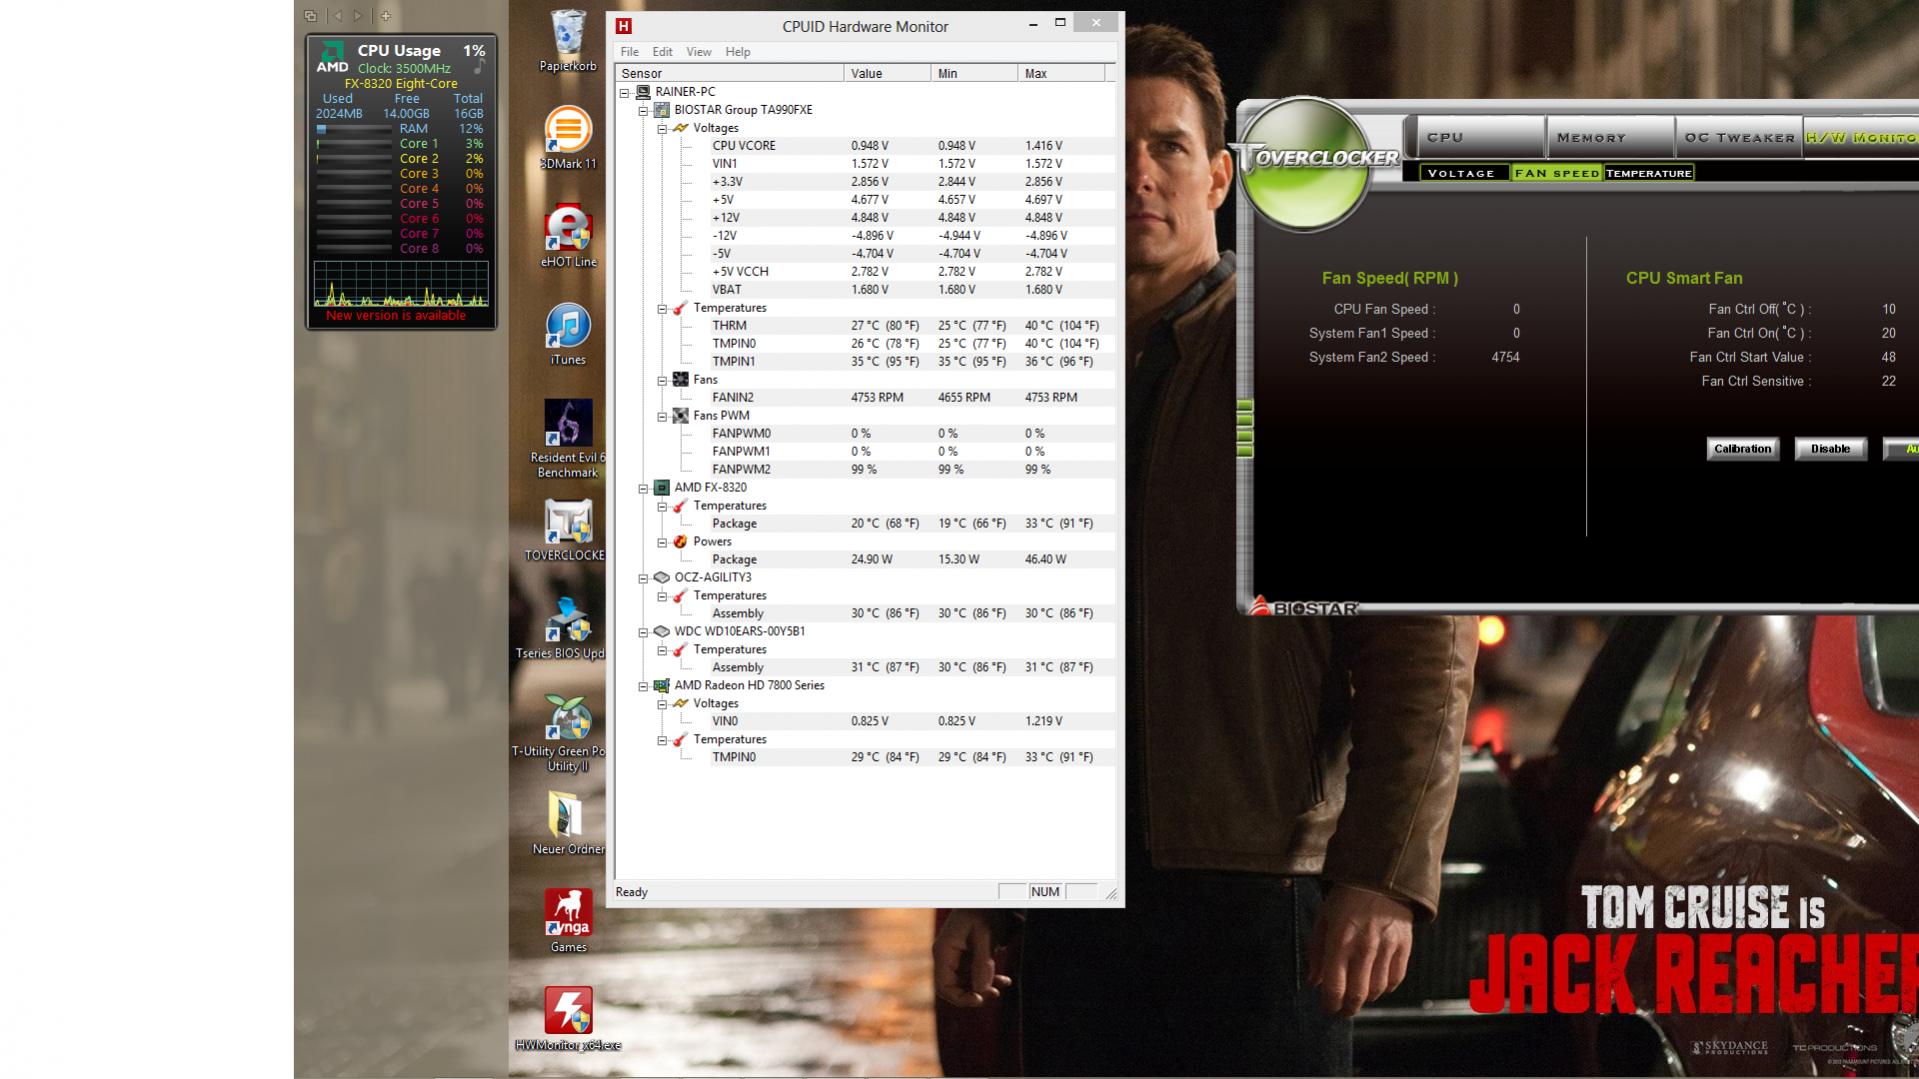Open the eHOT Line desktop shortcut
1919x1079 pixels.
click(568, 236)
